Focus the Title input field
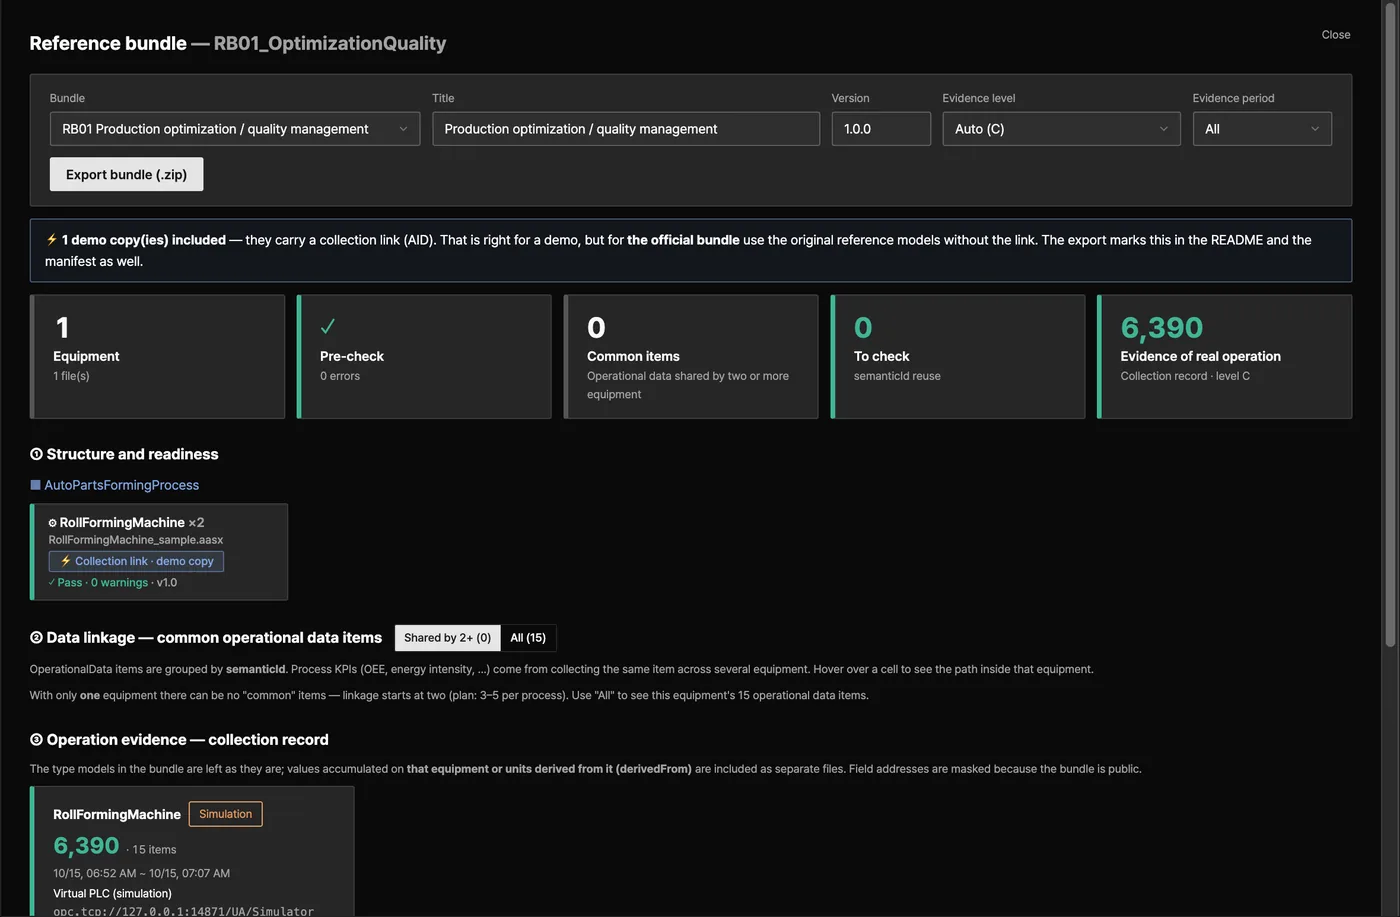 [626, 129]
